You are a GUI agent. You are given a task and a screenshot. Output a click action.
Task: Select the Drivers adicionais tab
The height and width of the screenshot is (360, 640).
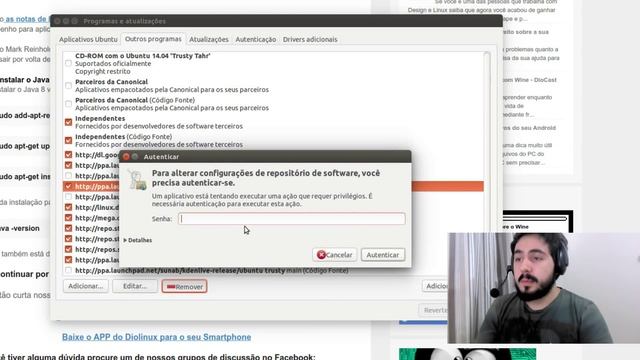[310, 40]
